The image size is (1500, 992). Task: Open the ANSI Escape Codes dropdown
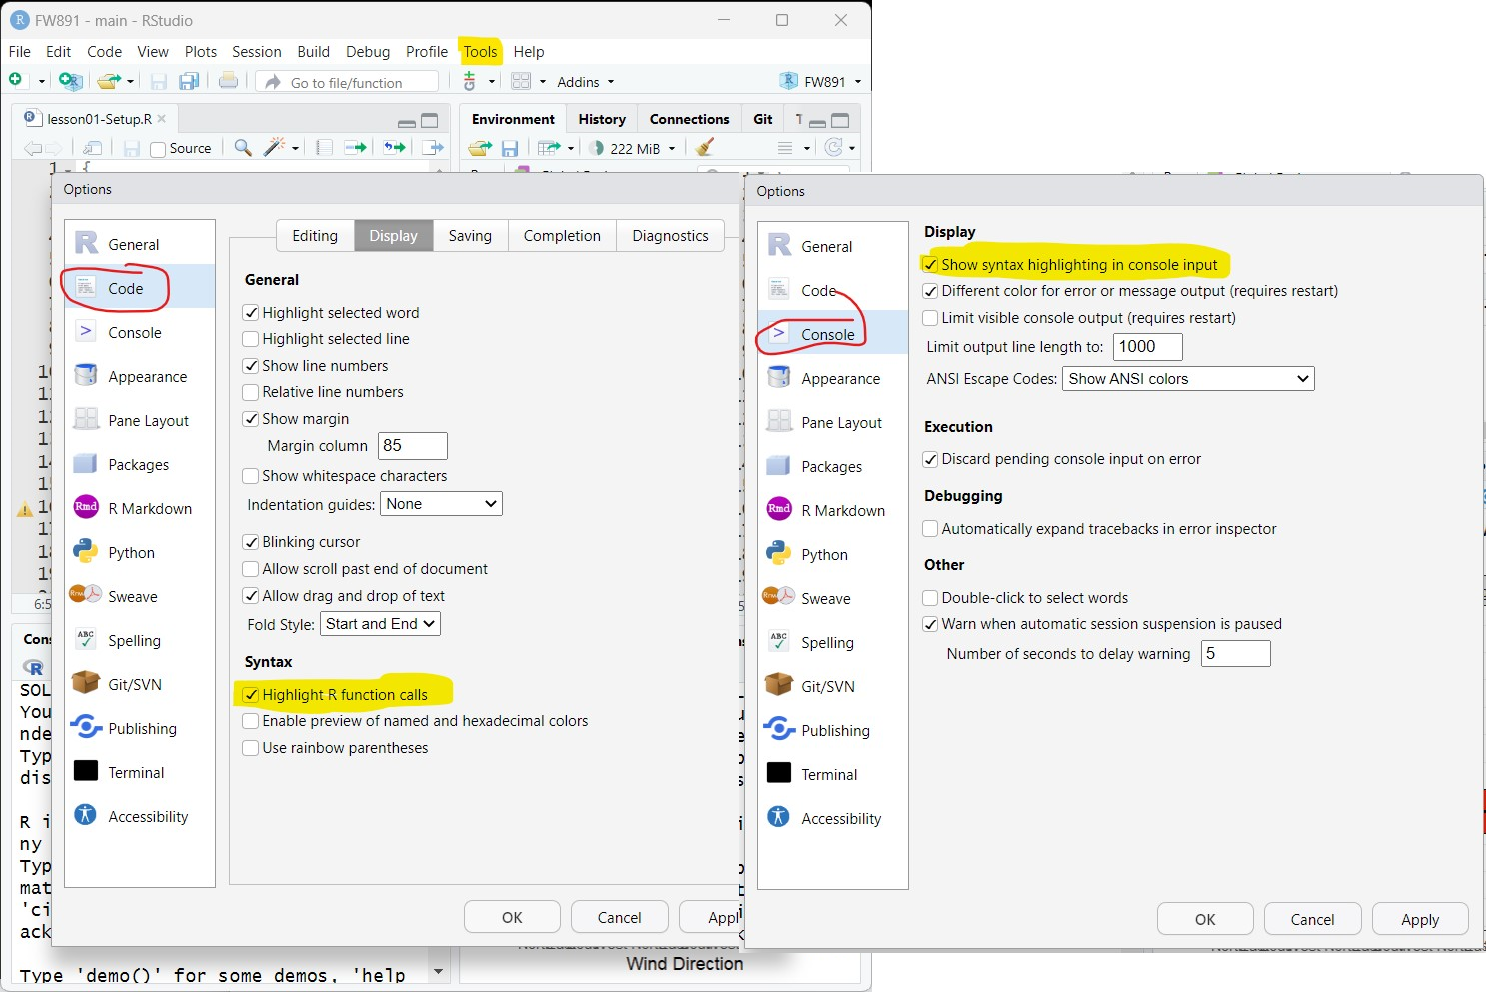tap(1187, 379)
